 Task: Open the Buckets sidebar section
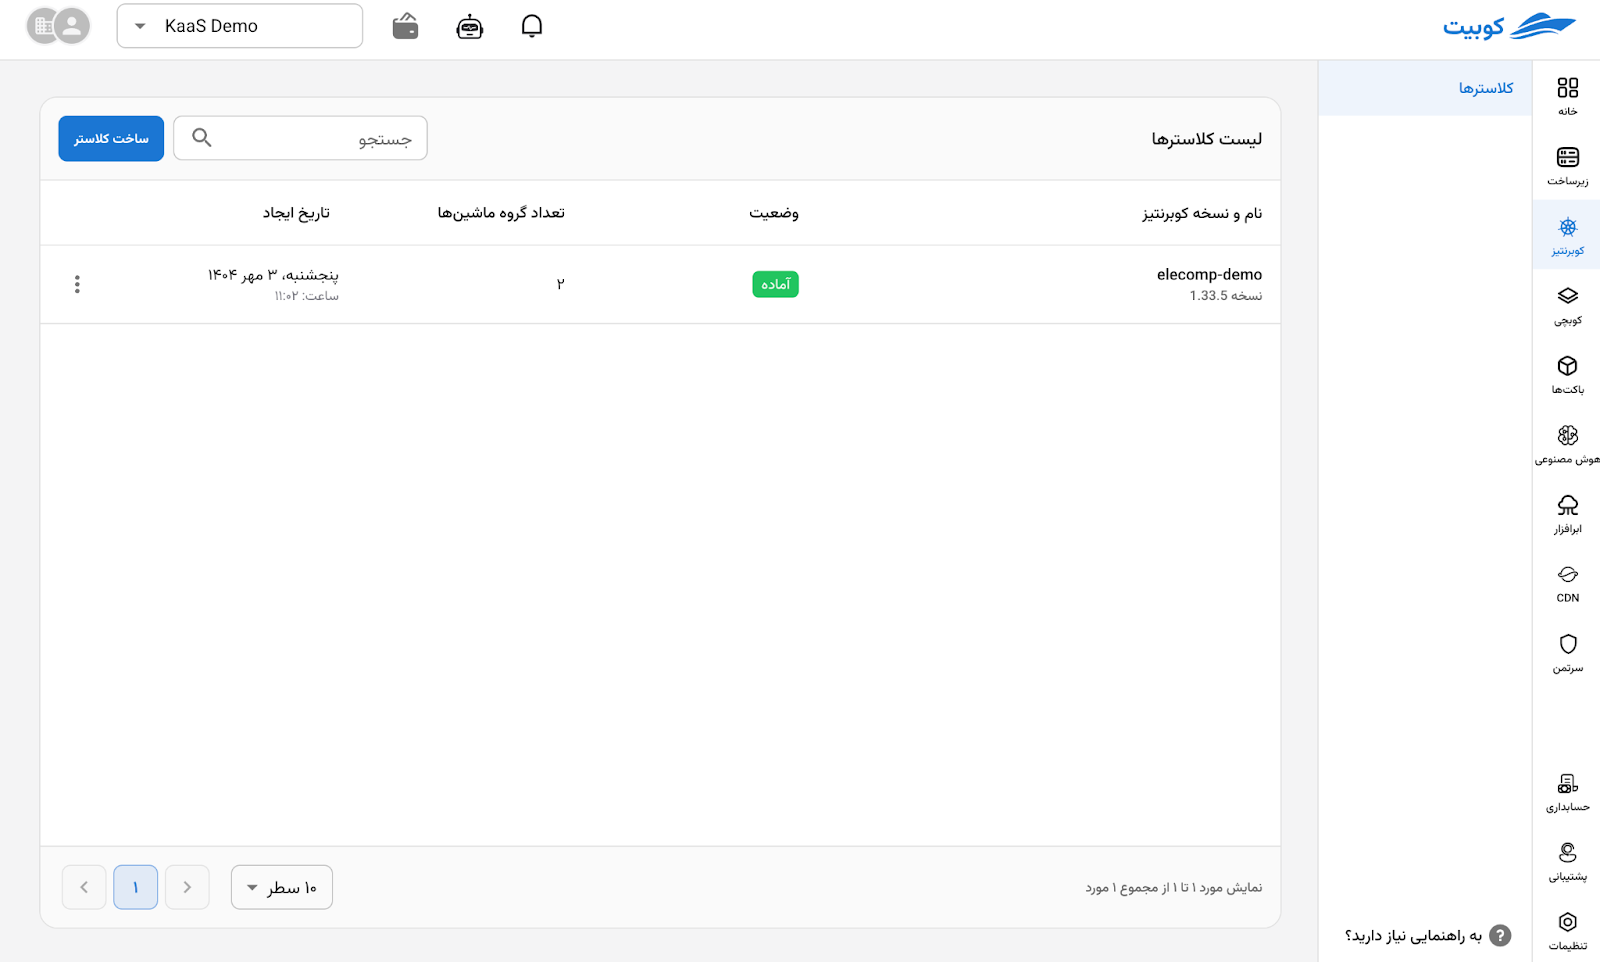click(1567, 374)
